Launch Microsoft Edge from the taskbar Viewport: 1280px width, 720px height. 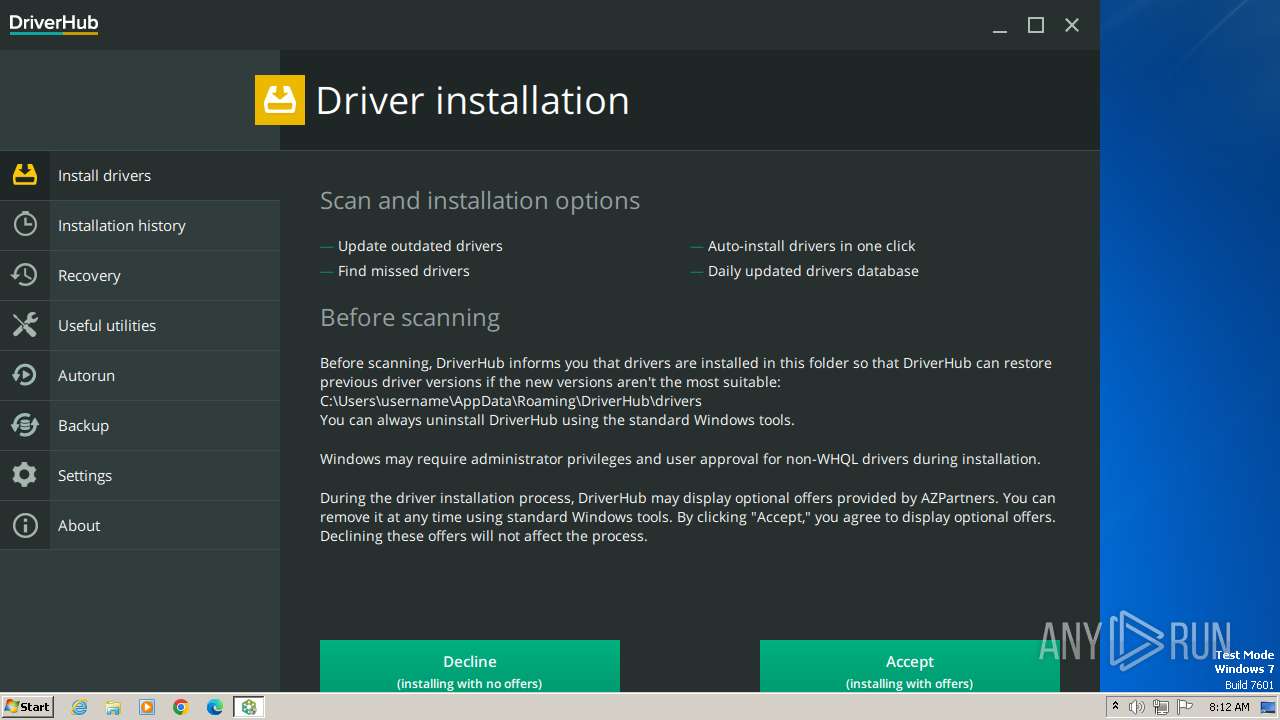click(215, 707)
